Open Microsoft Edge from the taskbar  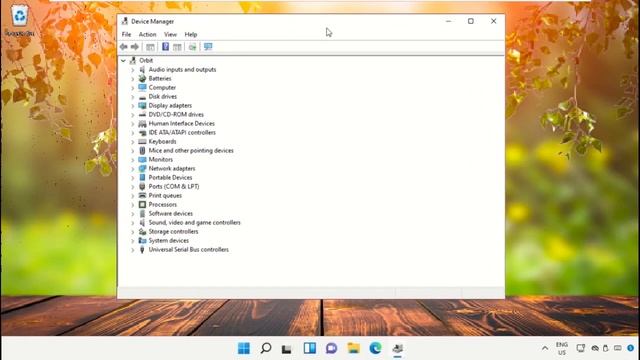click(x=376, y=348)
